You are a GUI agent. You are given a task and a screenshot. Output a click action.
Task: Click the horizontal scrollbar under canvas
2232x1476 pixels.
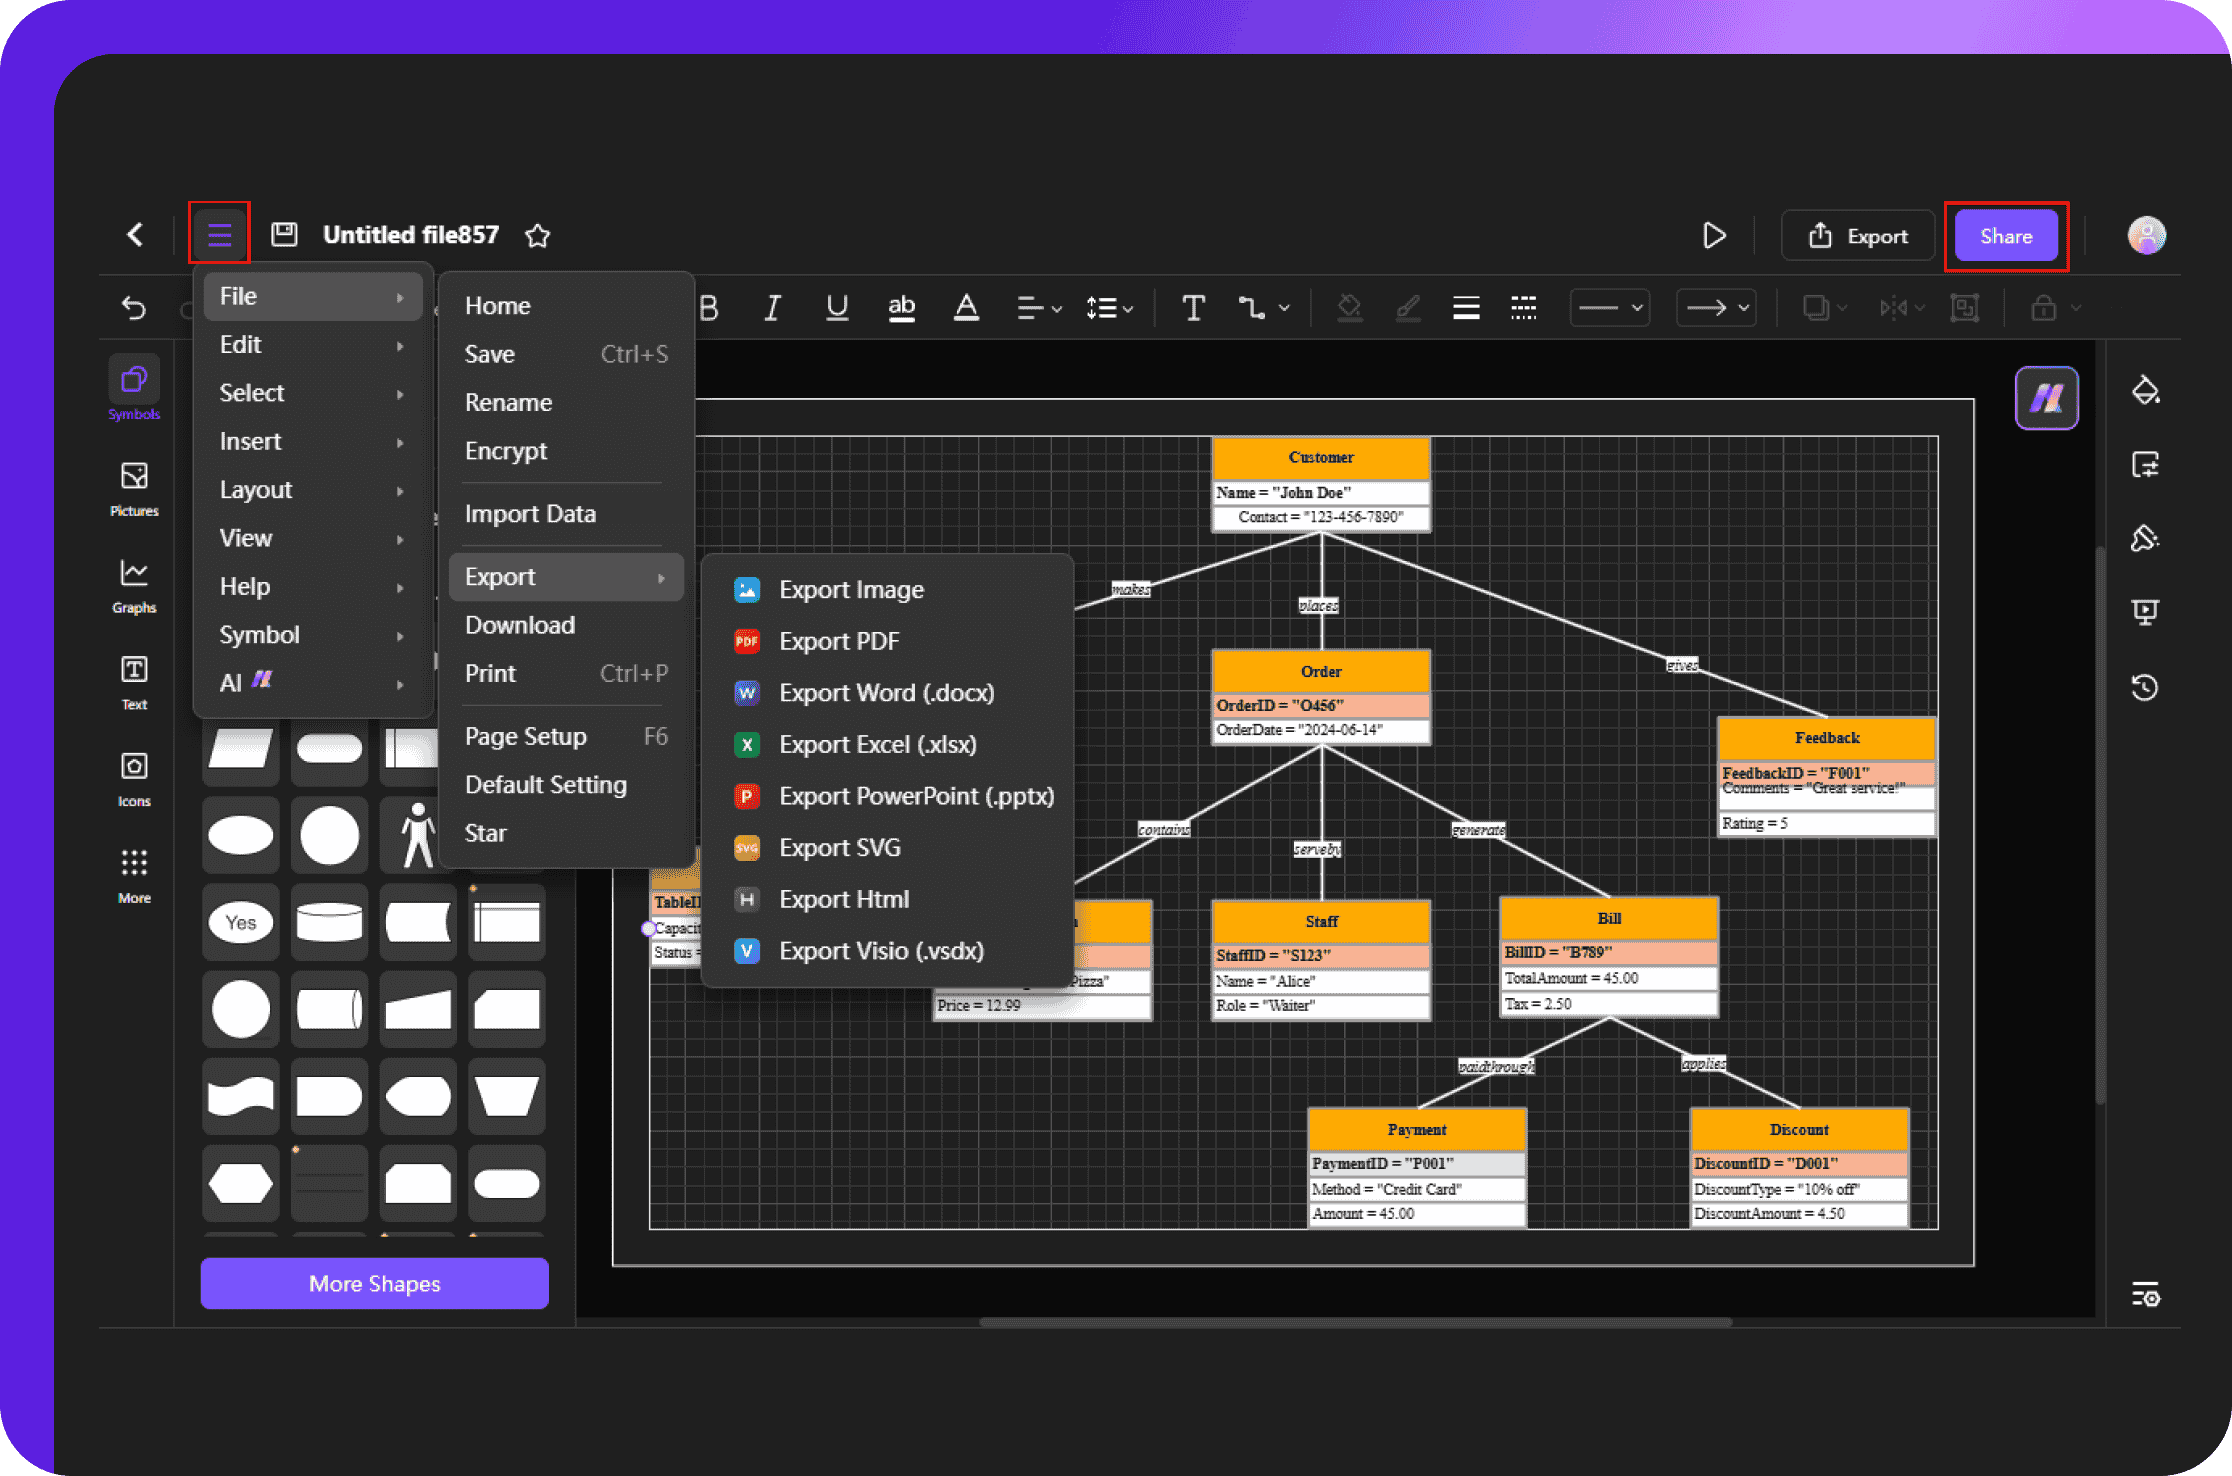[x=1355, y=1322]
